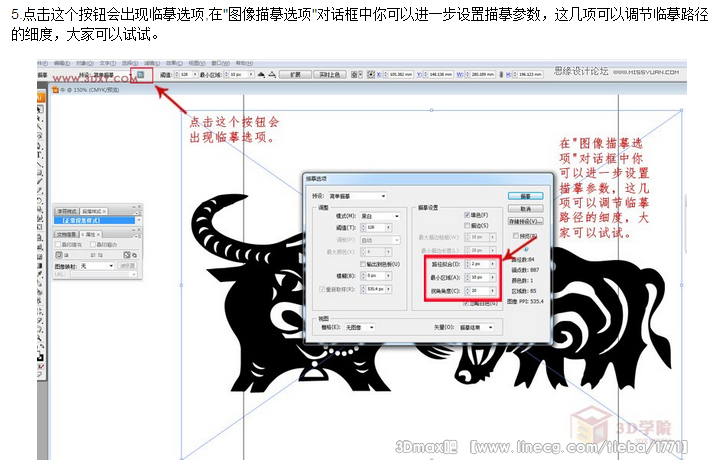The height and width of the screenshot is (464, 717).
Task: Open the 帮助 (Help) menu
Action: [244, 63]
